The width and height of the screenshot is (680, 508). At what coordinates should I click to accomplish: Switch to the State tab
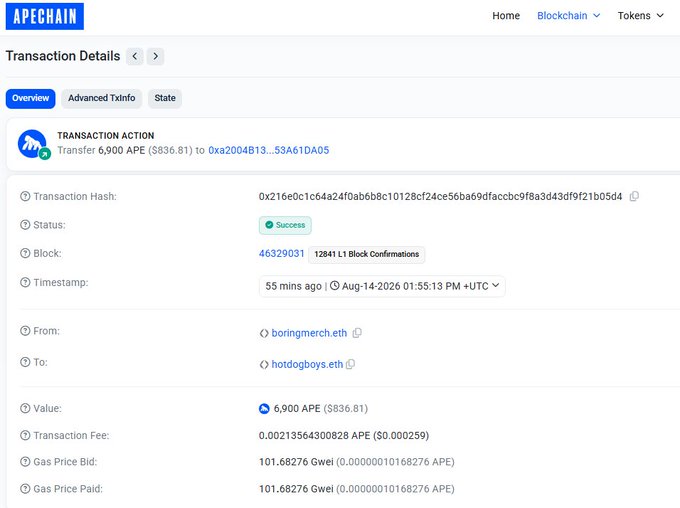tap(165, 98)
